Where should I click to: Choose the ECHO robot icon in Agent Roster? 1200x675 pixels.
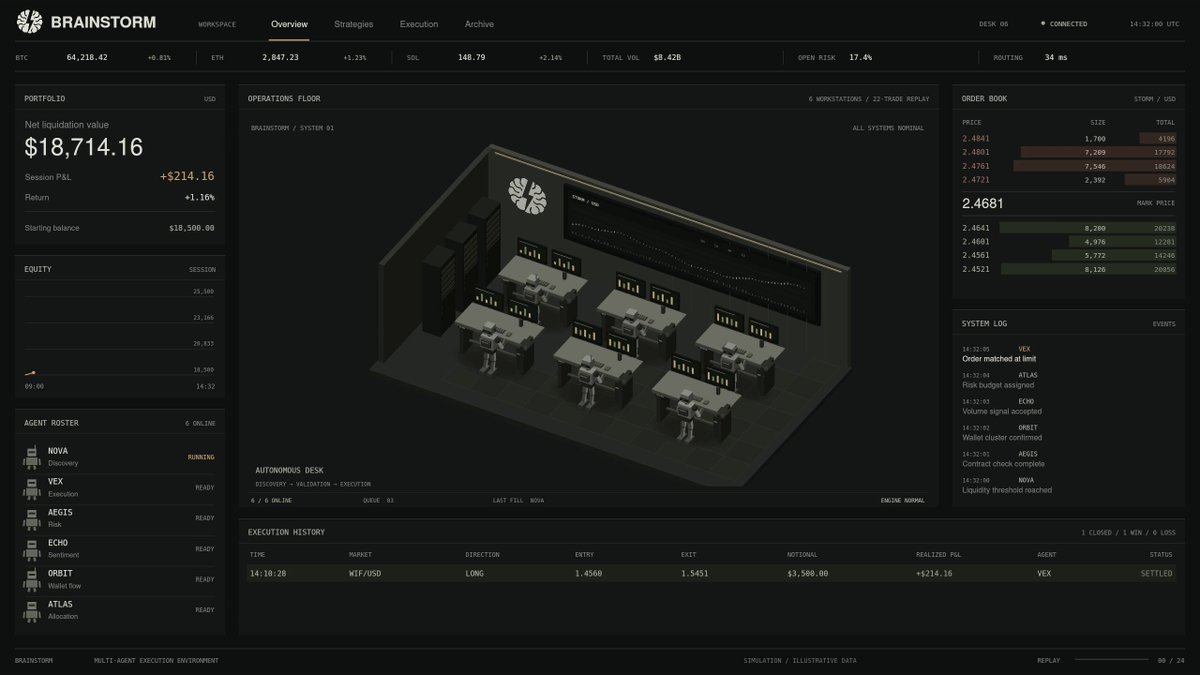click(31, 549)
